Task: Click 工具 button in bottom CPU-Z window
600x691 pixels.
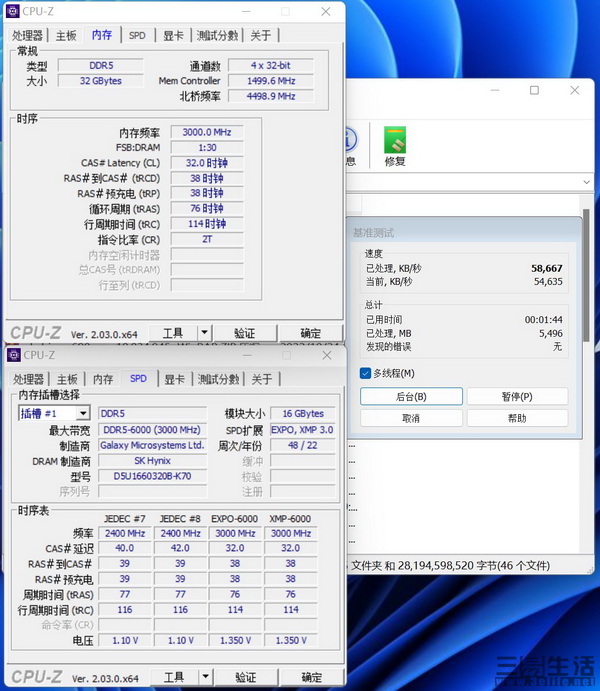Action: (x=174, y=677)
